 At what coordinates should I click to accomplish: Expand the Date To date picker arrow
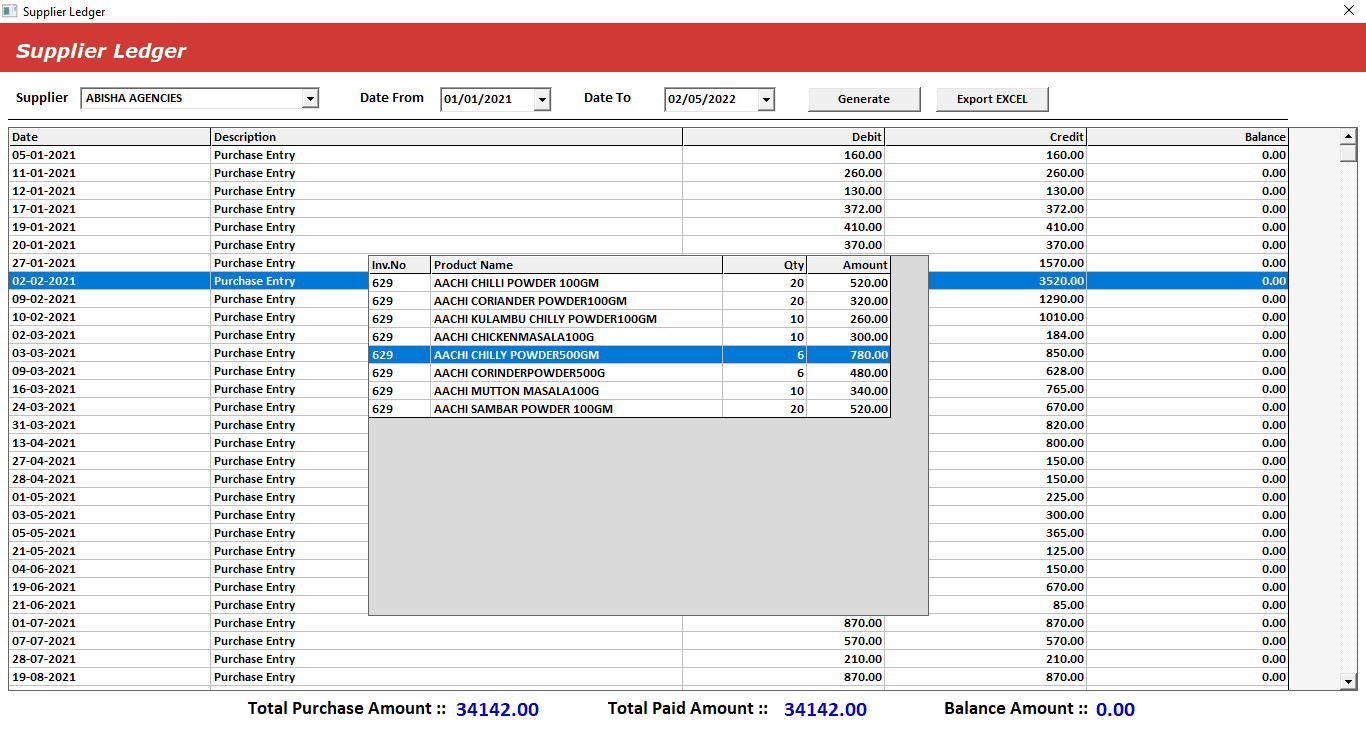coord(766,99)
